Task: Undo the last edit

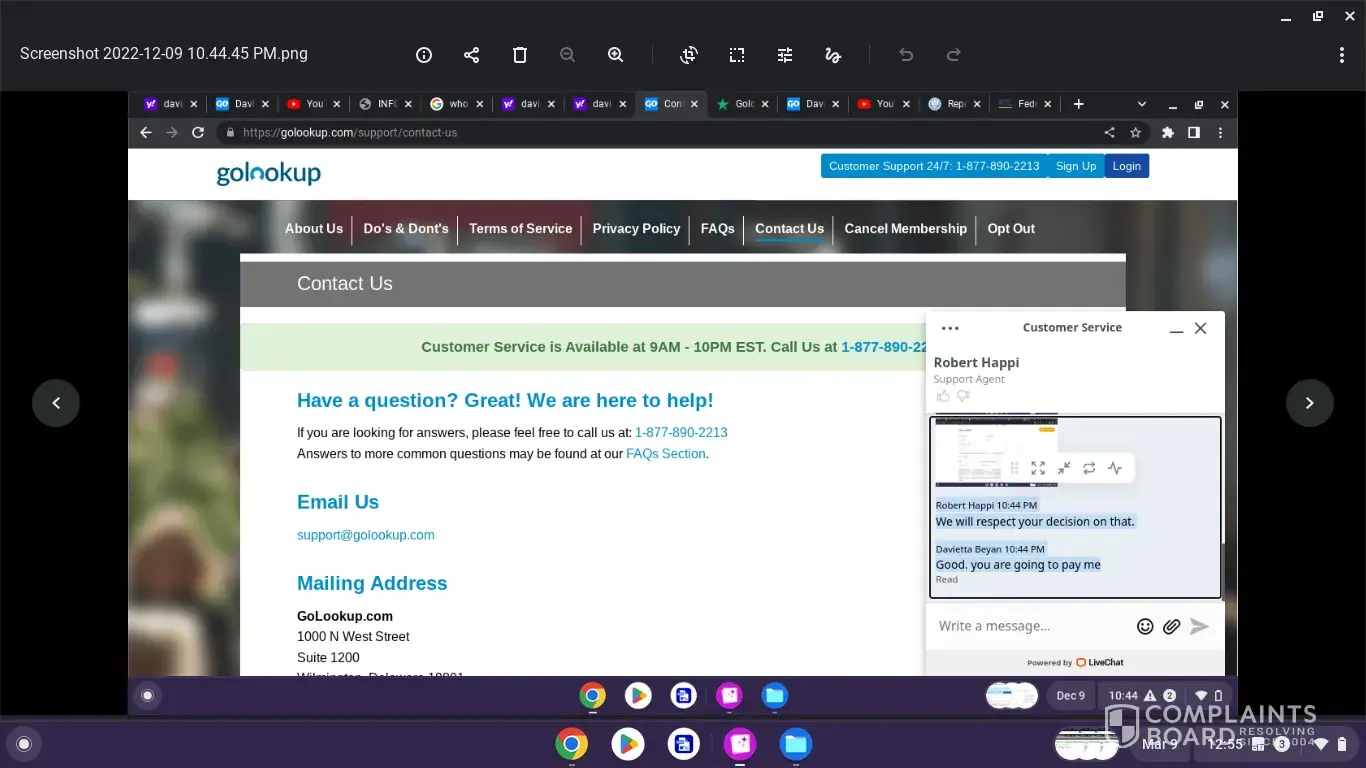Action: [x=906, y=55]
